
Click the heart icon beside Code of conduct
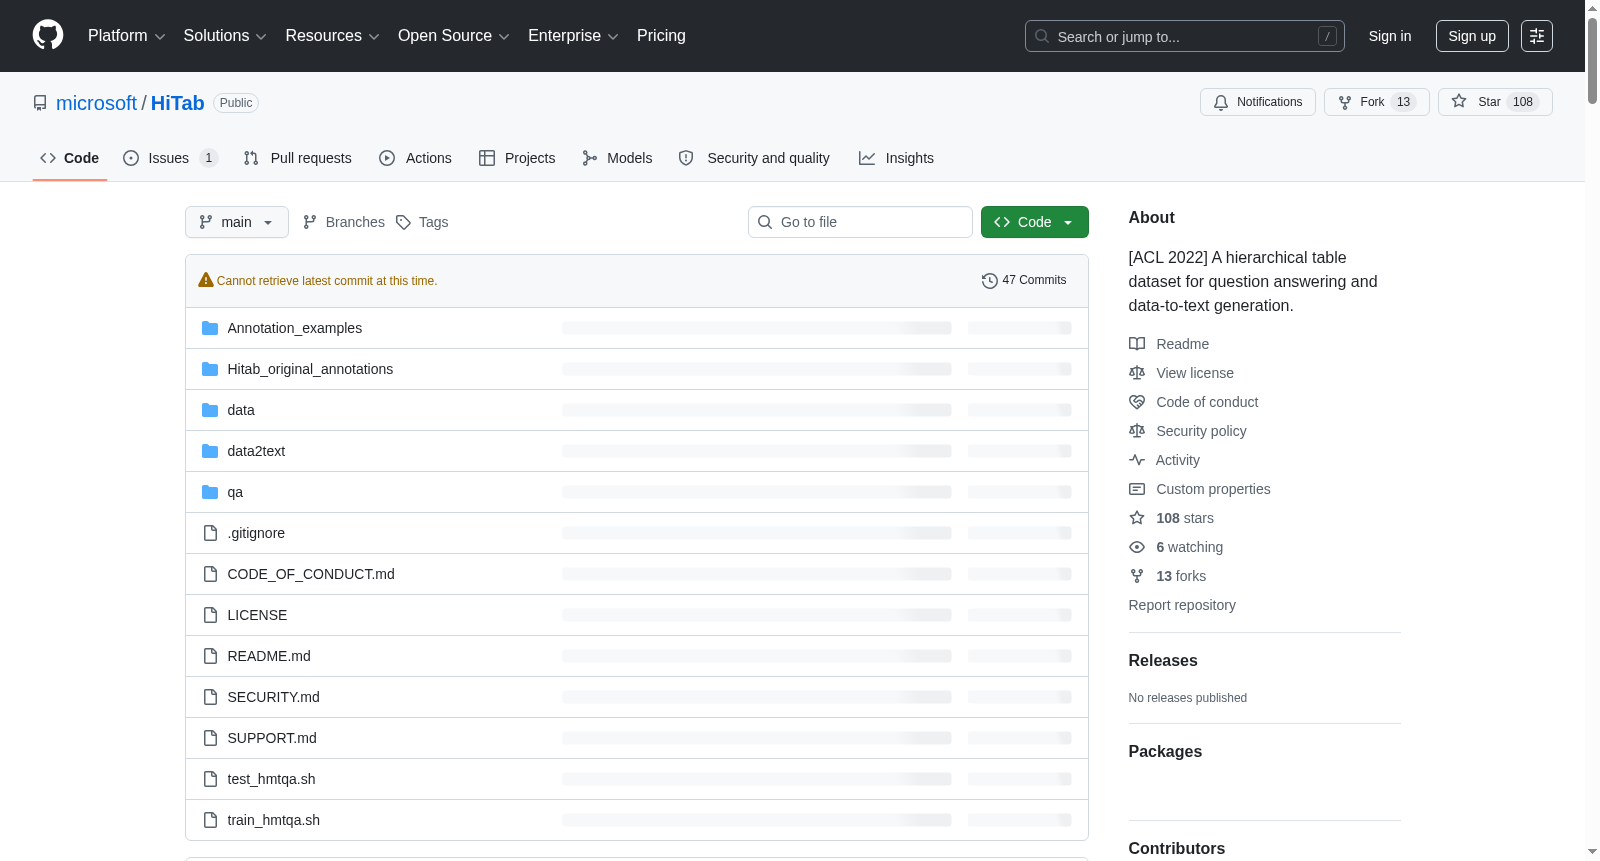(x=1137, y=402)
